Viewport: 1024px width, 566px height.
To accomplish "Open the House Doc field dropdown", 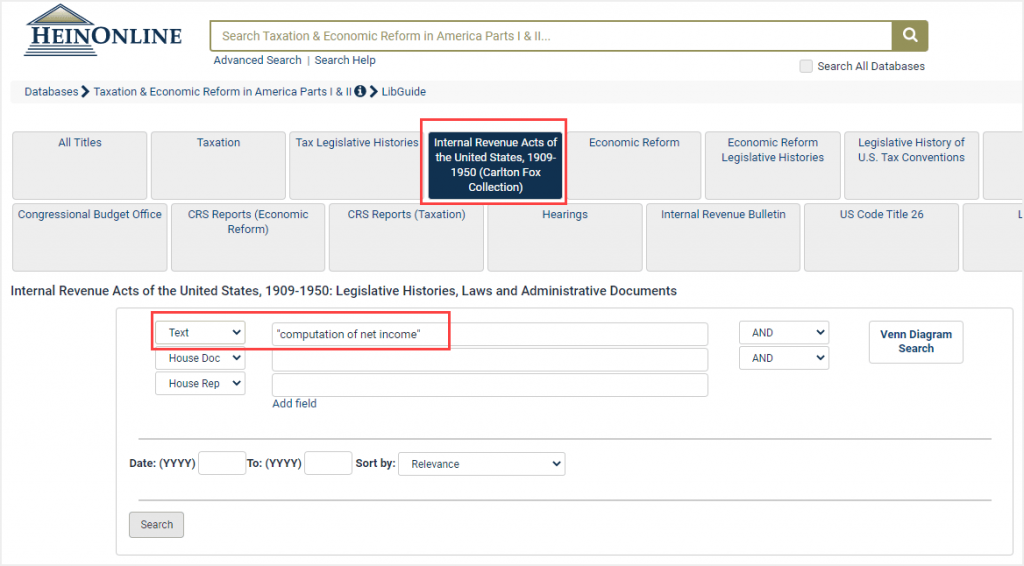I will (x=200, y=358).
